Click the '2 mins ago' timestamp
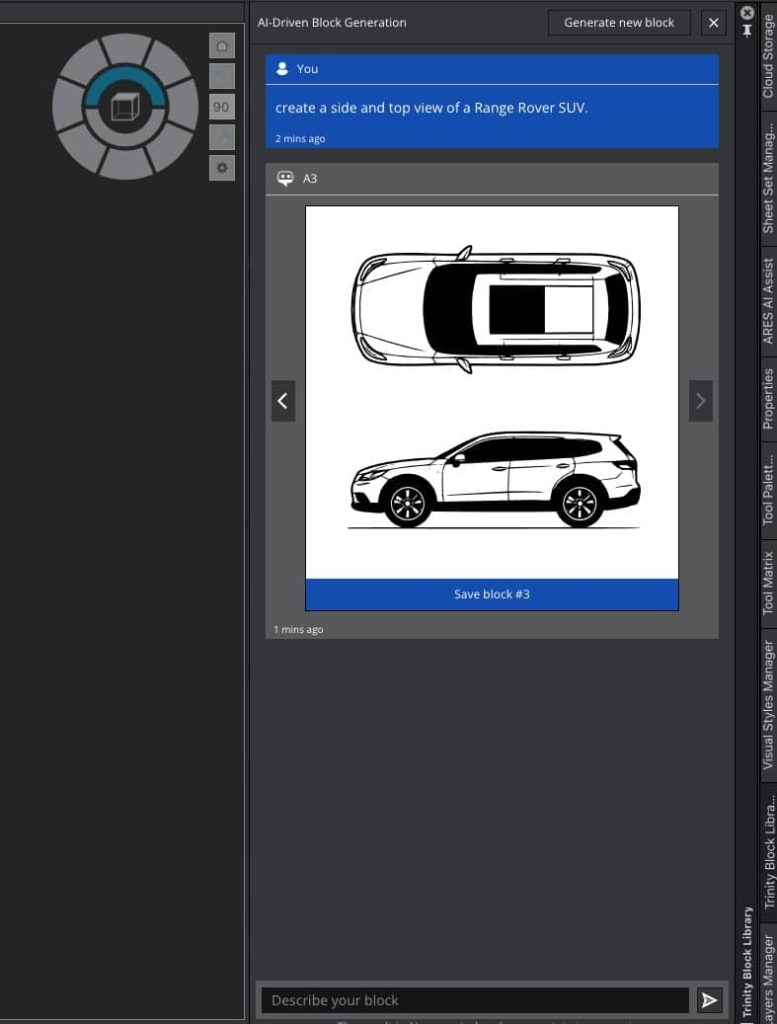The height and width of the screenshot is (1024, 777). pos(300,138)
